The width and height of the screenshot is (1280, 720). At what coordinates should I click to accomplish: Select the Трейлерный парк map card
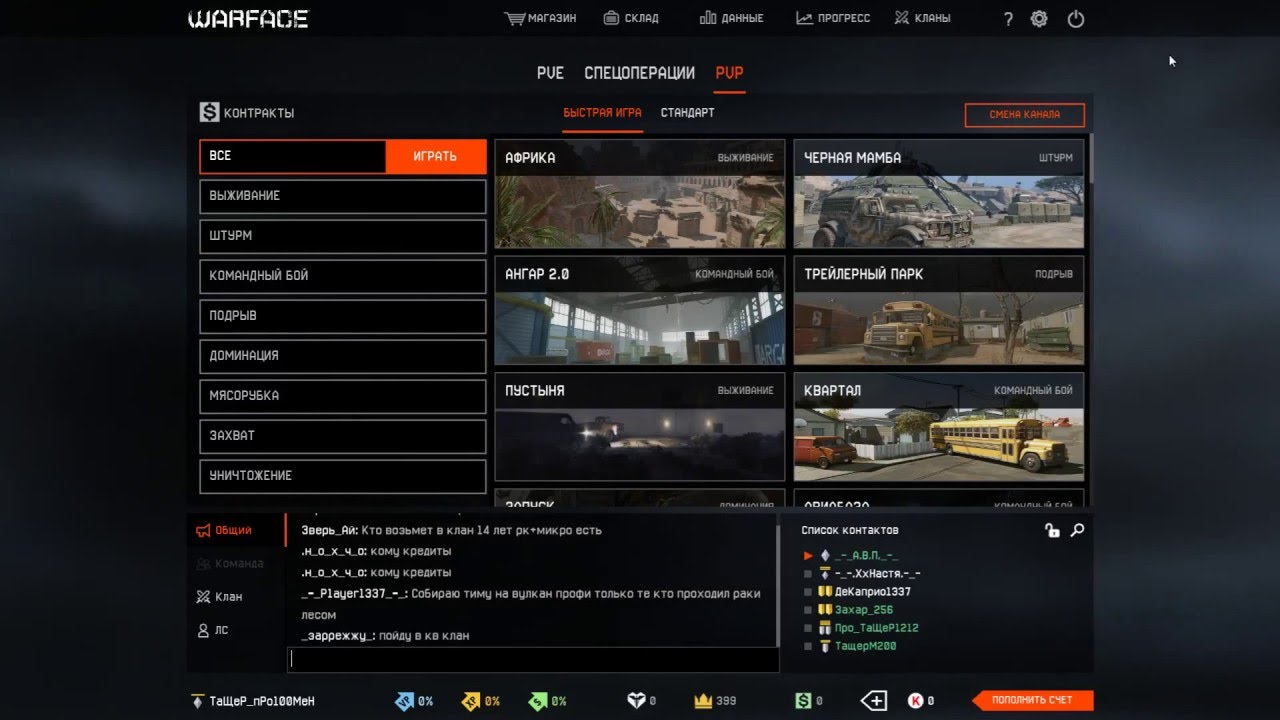[939, 310]
